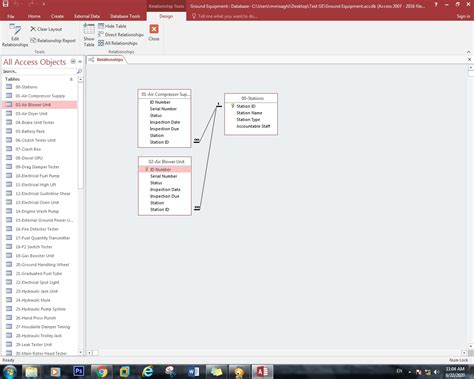The height and width of the screenshot is (379, 474).
Task: Collapse the navigation pane shutter button
Action: tap(80, 62)
